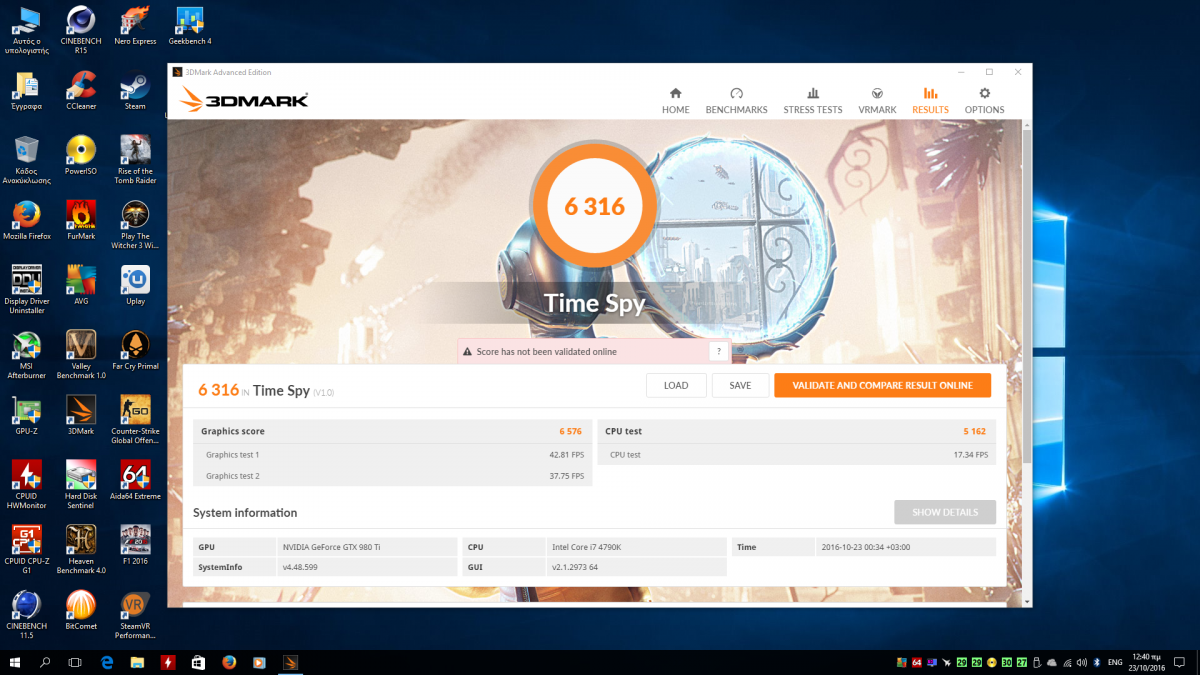
Task: Select the Intel Core i7 4790K text
Action: [588, 547]
